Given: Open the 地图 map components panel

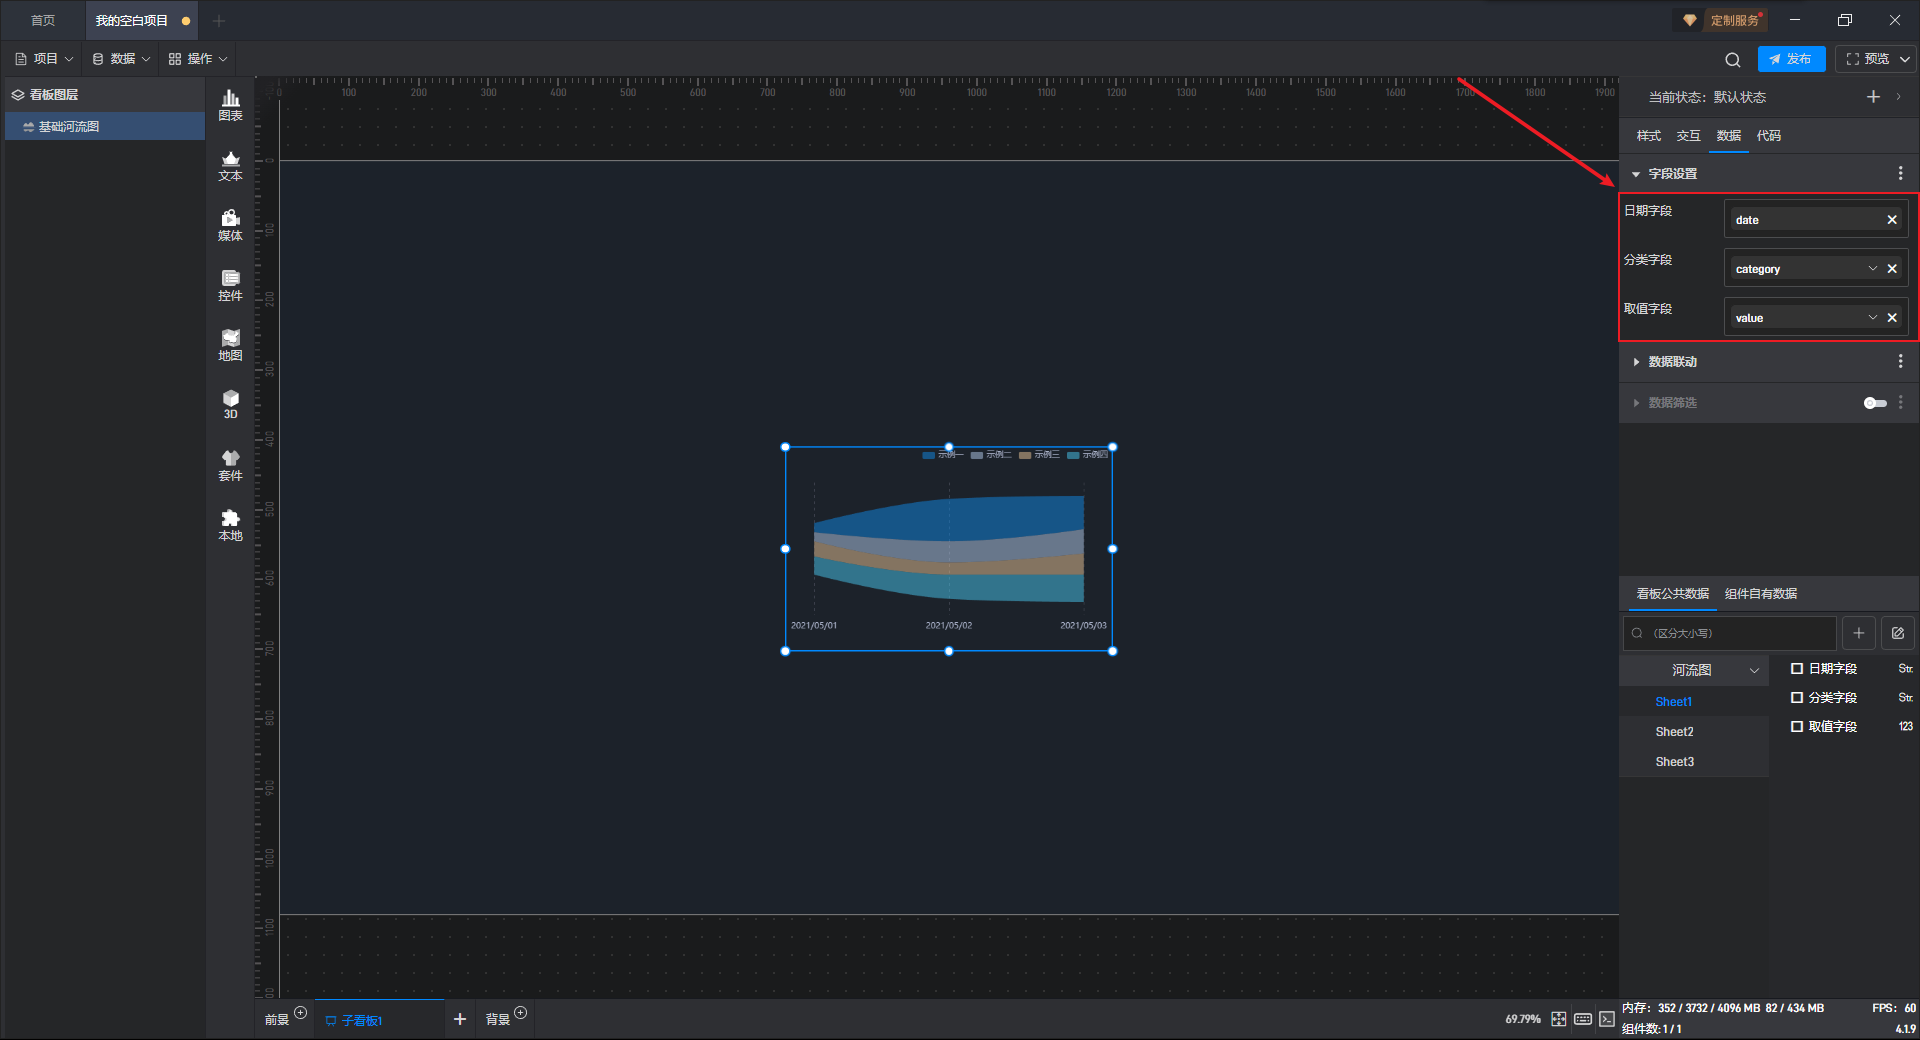Looking at the screenshot, I should coord(230,345).
